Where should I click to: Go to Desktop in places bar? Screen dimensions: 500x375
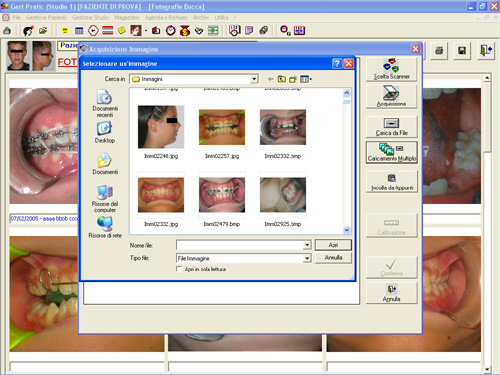(x=105, y=133)
